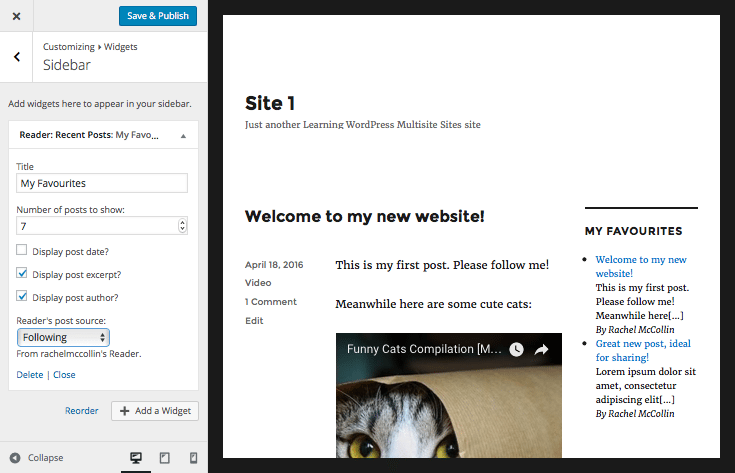Click the Number of posts to show field
Image resolution: width=735 pixels, height=473 pixels.
coord(102,226)
